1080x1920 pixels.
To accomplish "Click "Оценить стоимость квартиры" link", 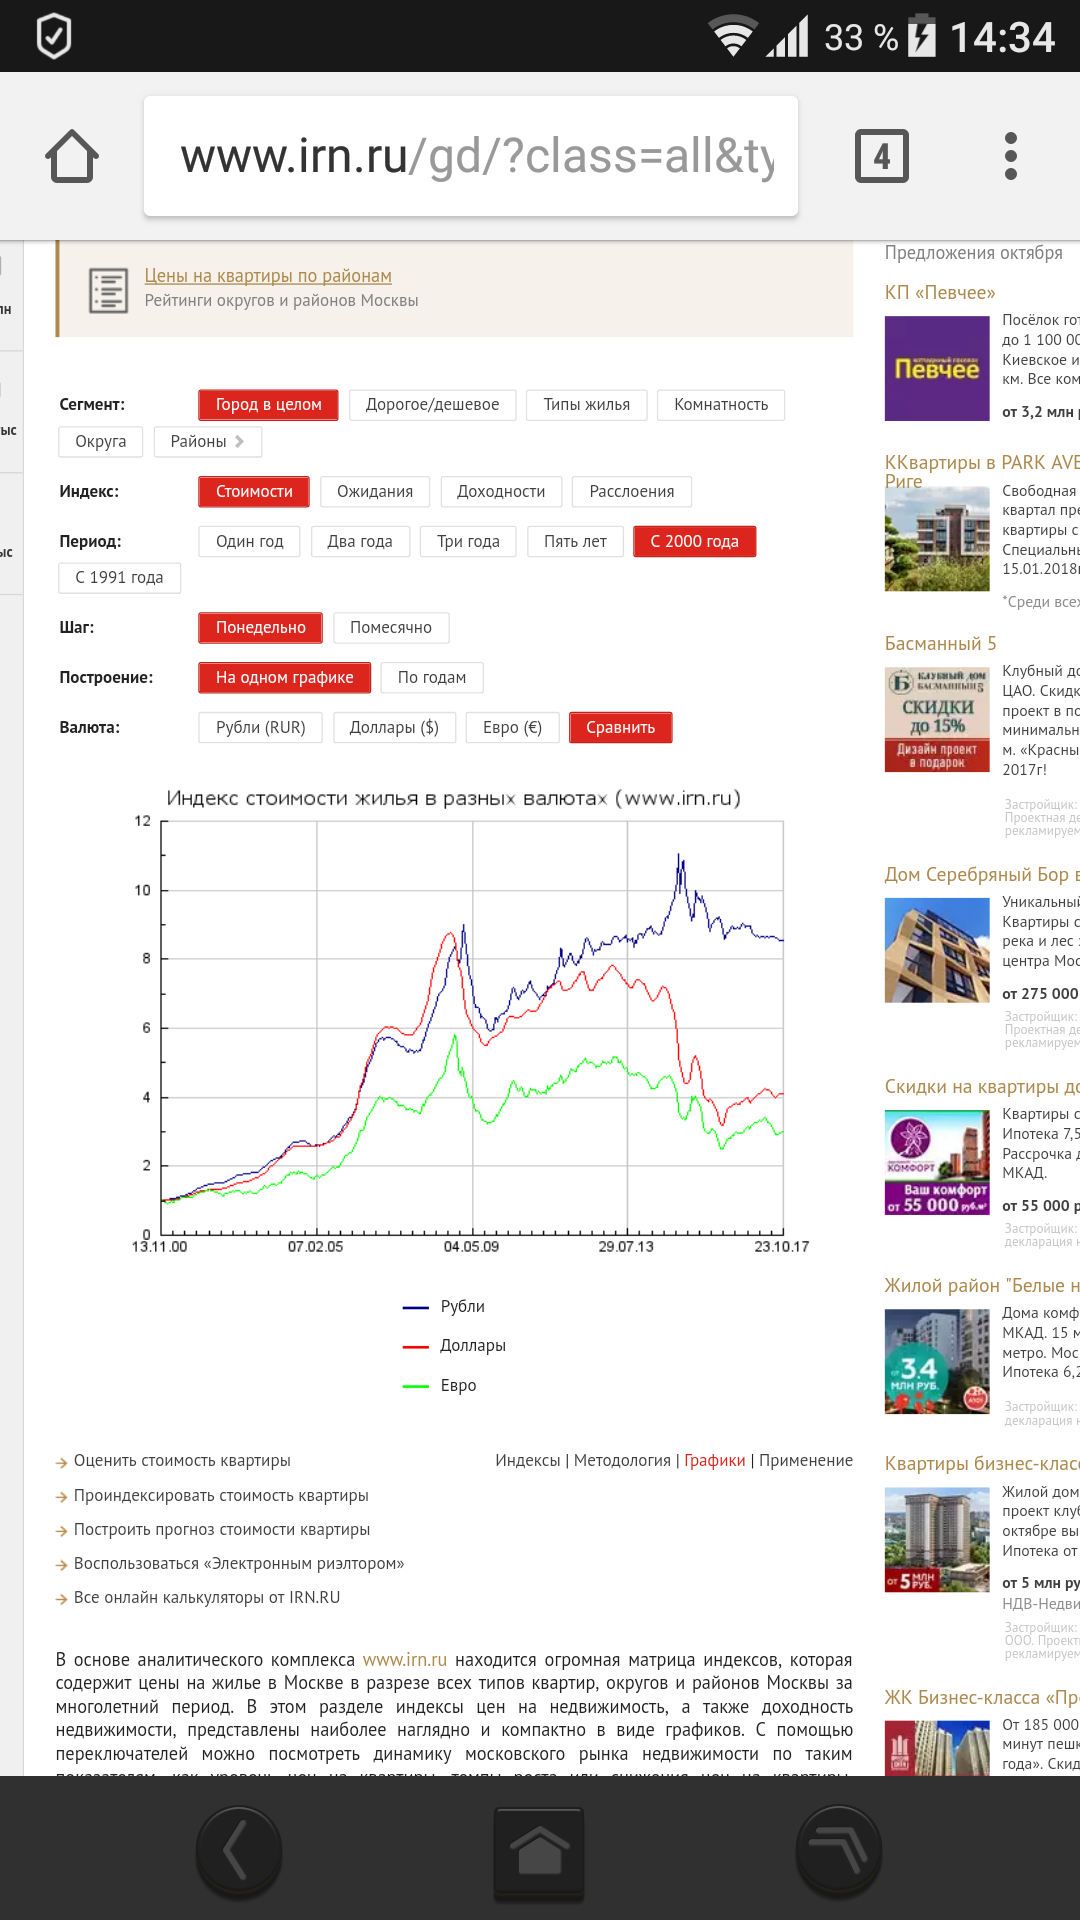I will pyautogui.click(x=182, y=1460).
